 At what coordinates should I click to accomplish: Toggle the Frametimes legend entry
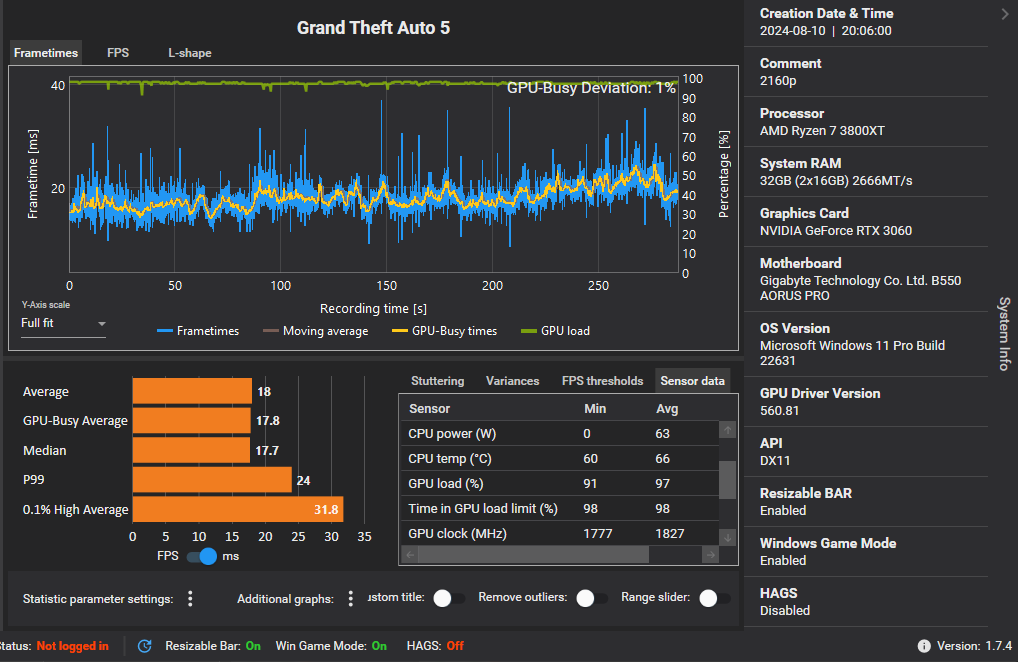pyautogui.click(x=198, y=331)
